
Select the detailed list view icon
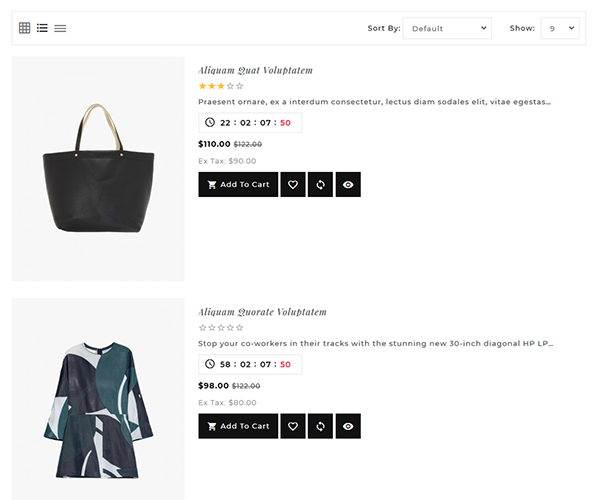tap(42, 28)
